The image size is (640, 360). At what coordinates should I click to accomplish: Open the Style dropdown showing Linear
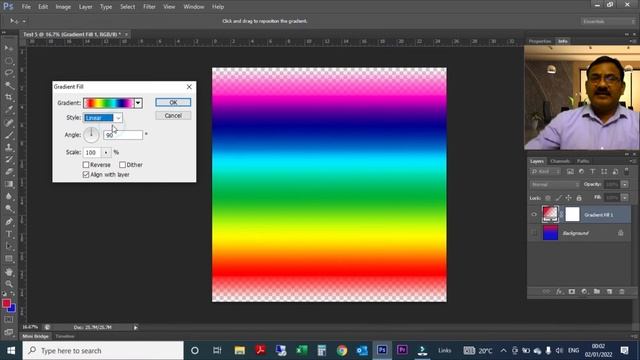coord(103,118)
